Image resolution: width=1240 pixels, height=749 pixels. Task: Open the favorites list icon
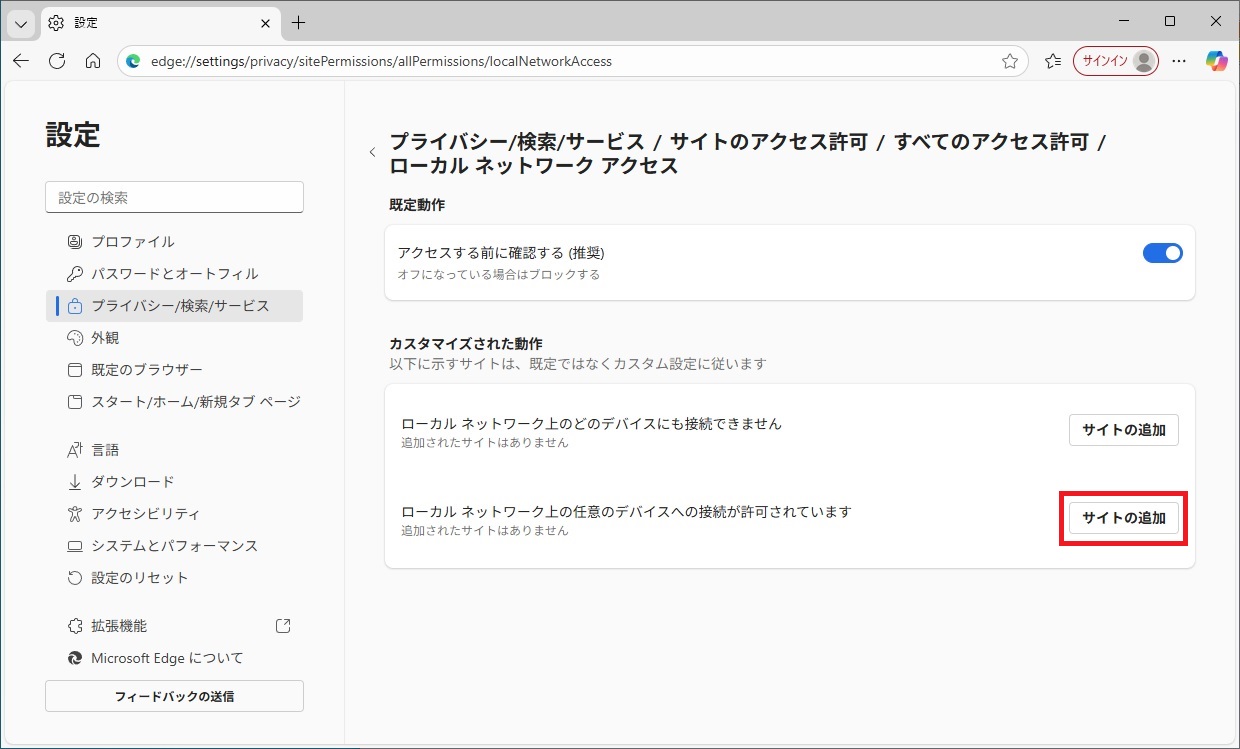coord(1052,61)
